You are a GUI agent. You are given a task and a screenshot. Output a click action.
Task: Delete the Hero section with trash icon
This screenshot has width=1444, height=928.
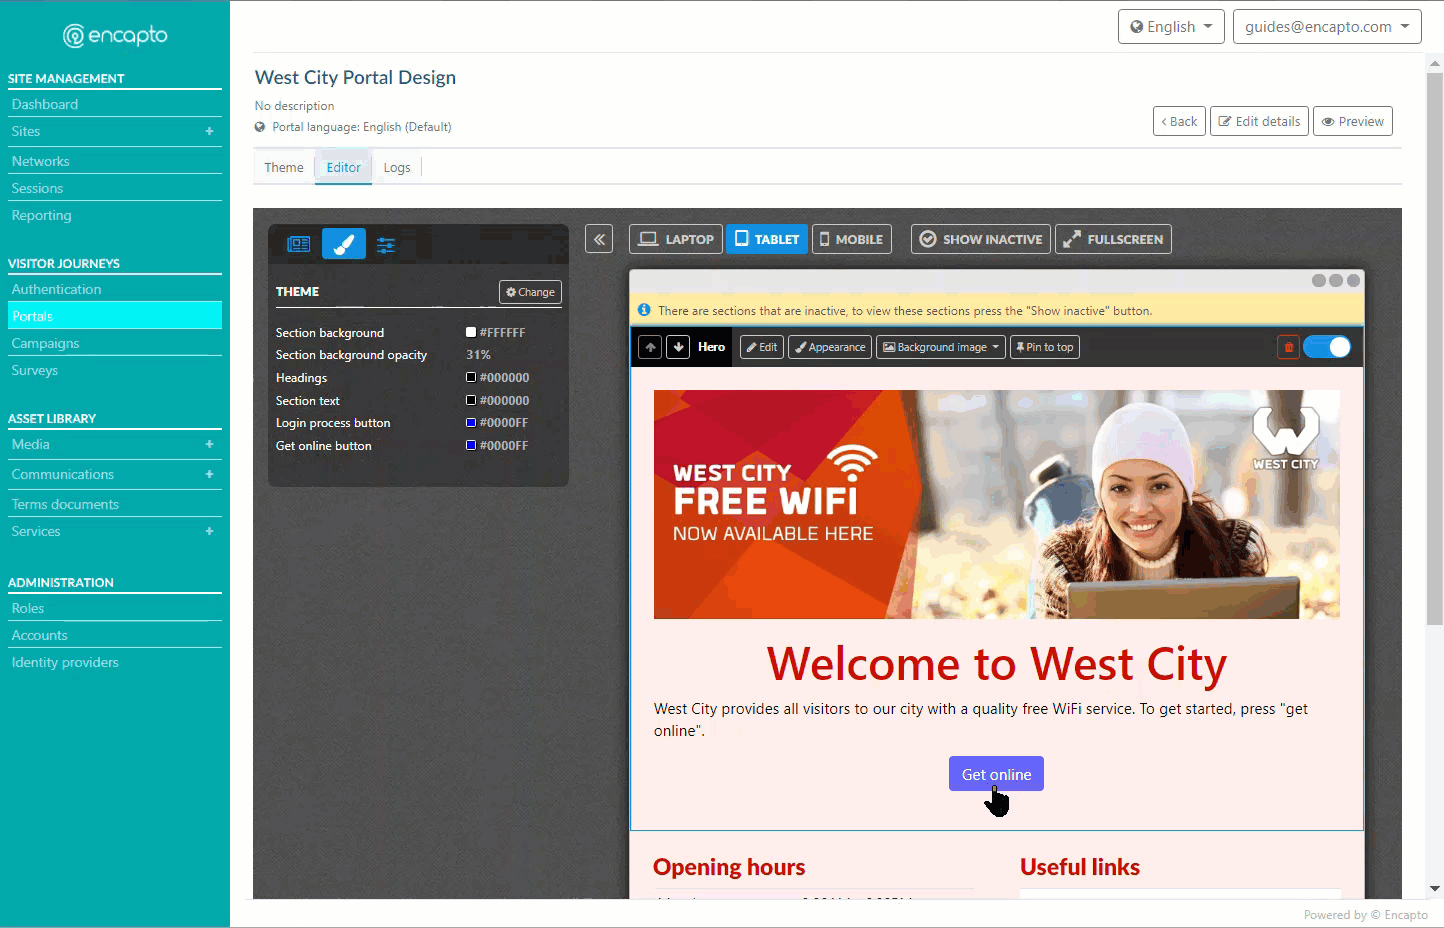click(x=1289, y=347)
